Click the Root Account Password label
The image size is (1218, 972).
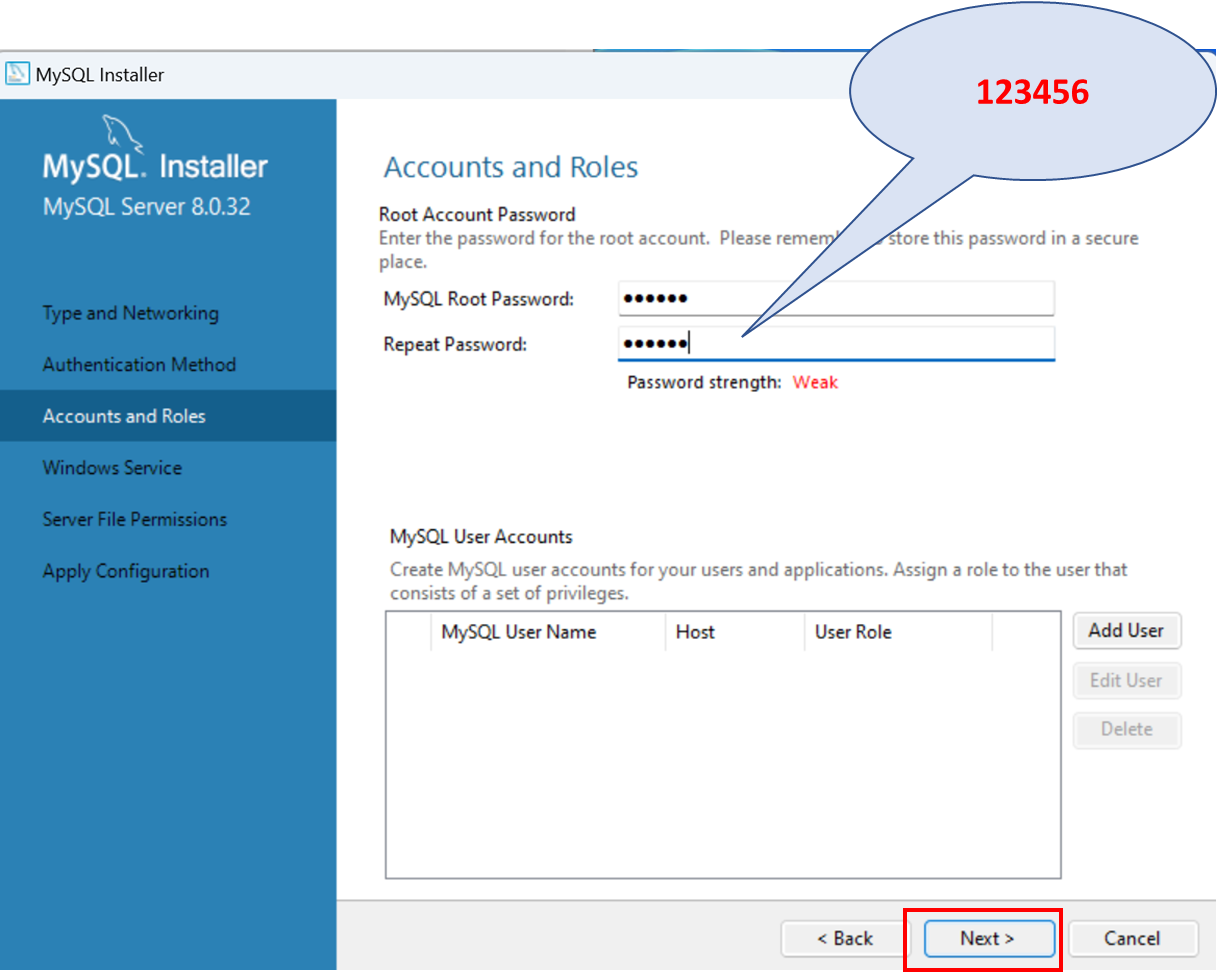tap(478, 214)
